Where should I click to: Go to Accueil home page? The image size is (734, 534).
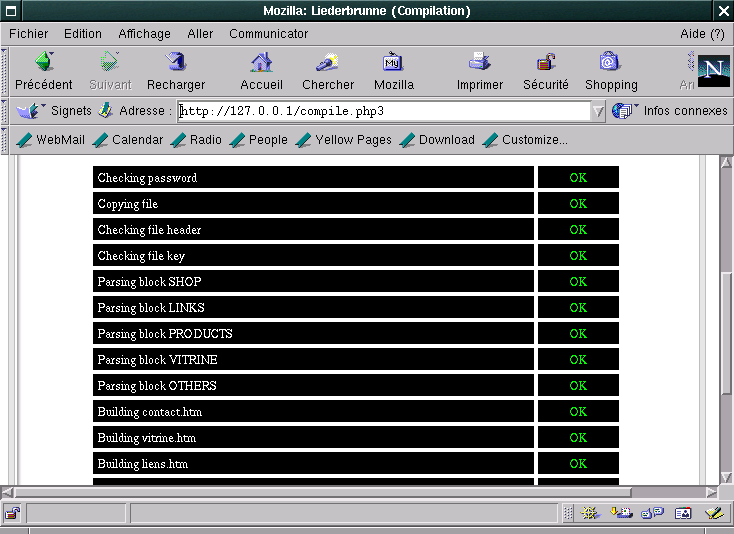(x=261, y=70)
